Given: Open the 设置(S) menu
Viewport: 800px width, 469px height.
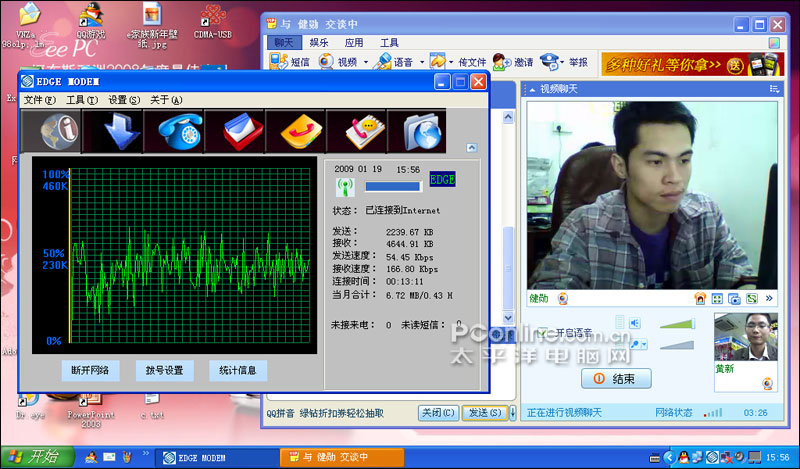Looking at the screenshot, I should [x=123, y=100].
